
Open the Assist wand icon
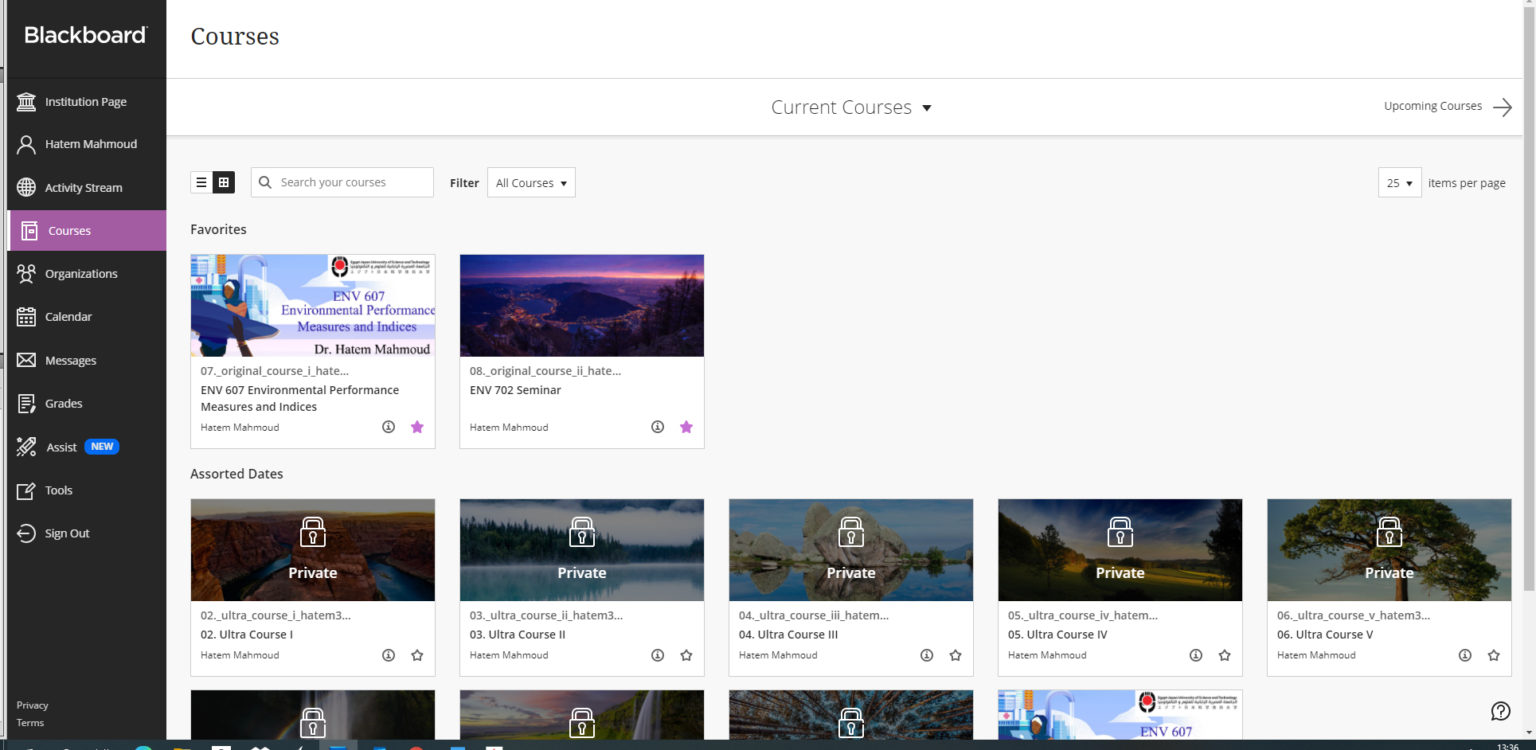coord(27,447)
